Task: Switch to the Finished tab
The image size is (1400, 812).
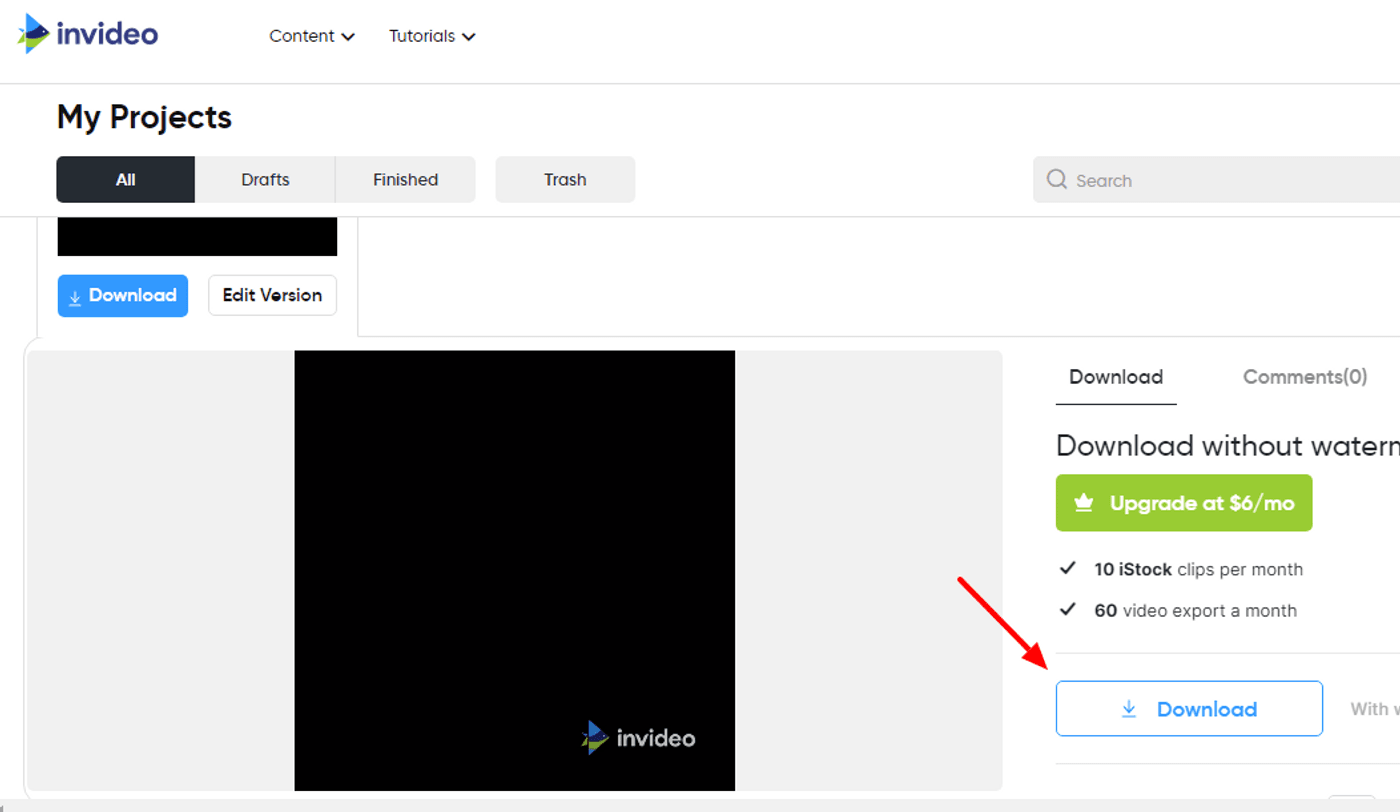Action: click(x=405, y=180)
